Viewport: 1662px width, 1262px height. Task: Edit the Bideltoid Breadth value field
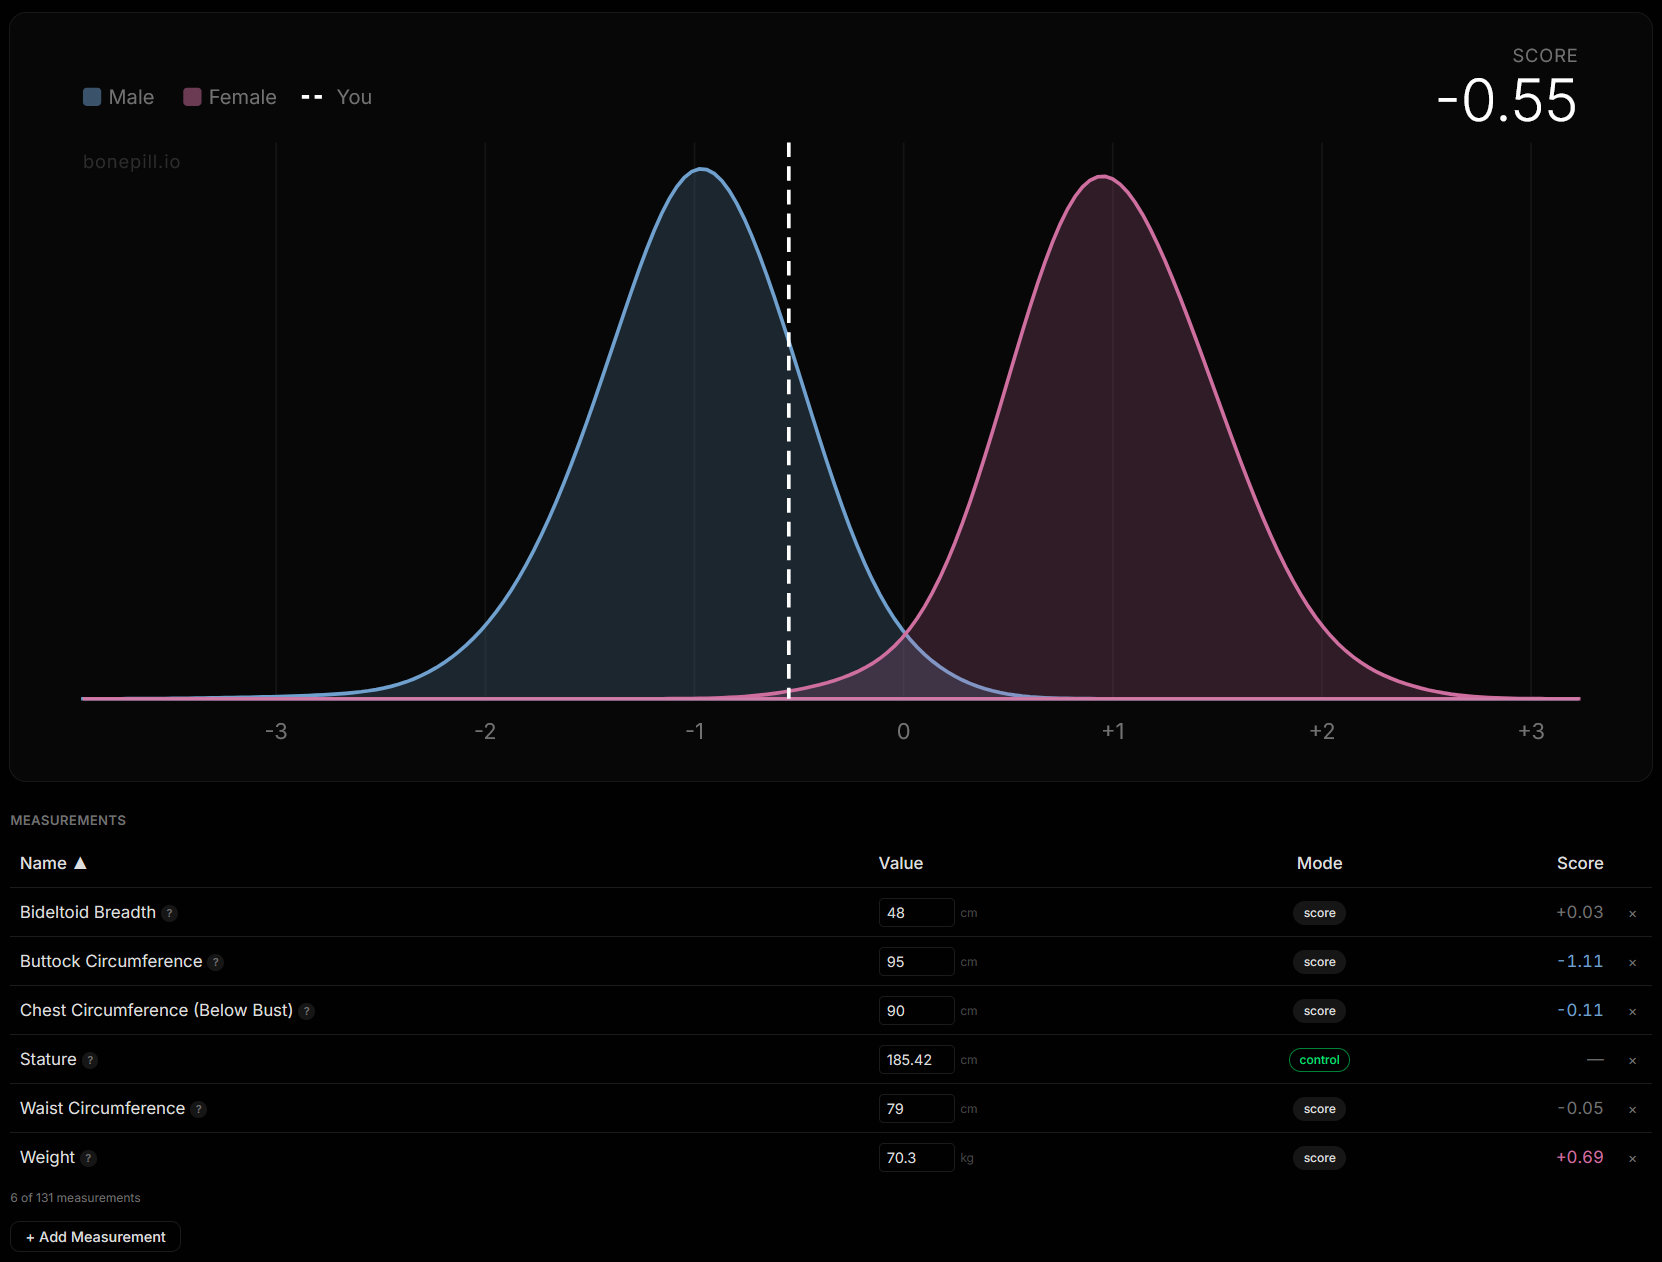[x=916, y=913]
